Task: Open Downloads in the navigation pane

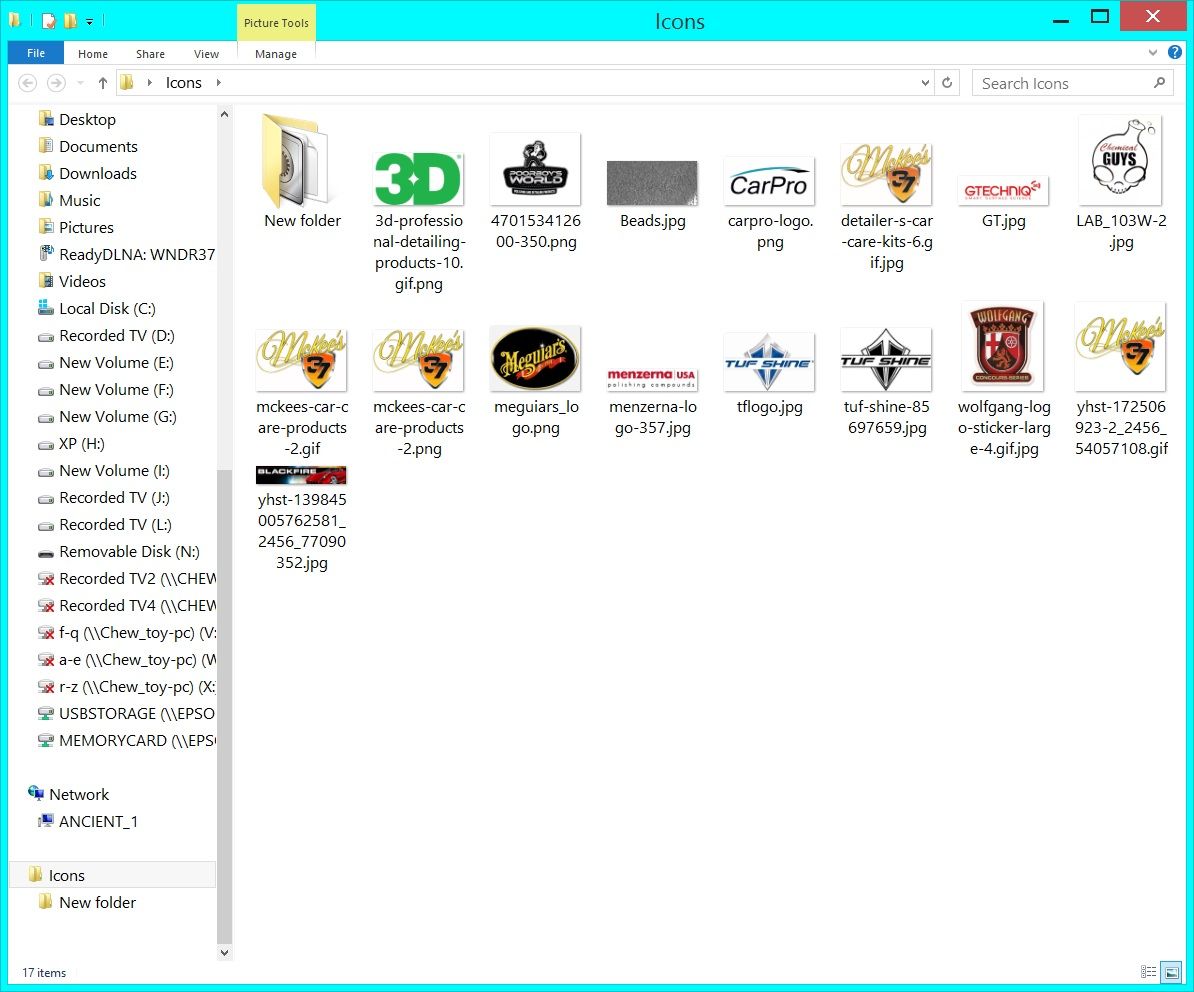Action: pyautogui.click(x=97, y=174)
